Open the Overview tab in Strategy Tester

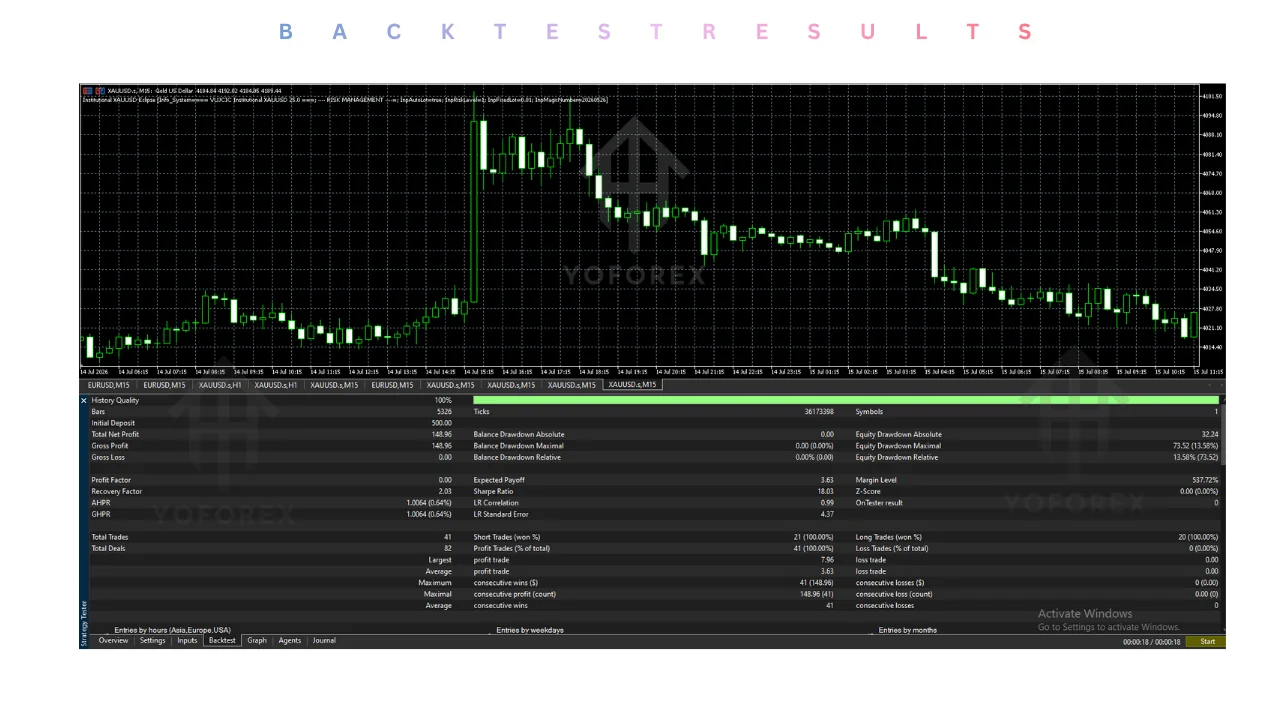click(x=113, y=641)
